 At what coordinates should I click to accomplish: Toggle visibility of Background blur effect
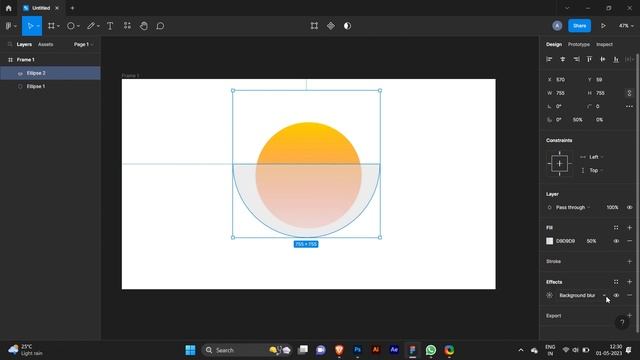click(616, 295)
